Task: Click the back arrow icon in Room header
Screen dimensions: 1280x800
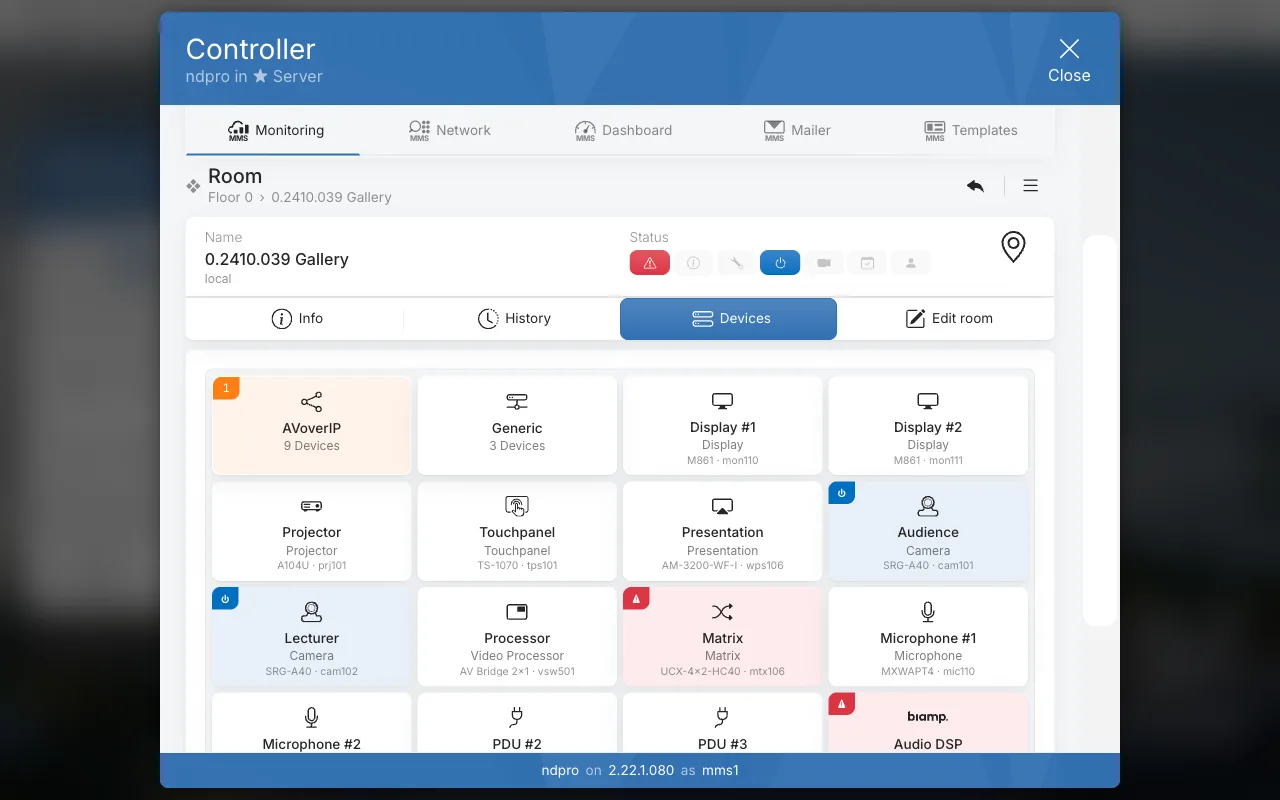Action: (975, 186)
